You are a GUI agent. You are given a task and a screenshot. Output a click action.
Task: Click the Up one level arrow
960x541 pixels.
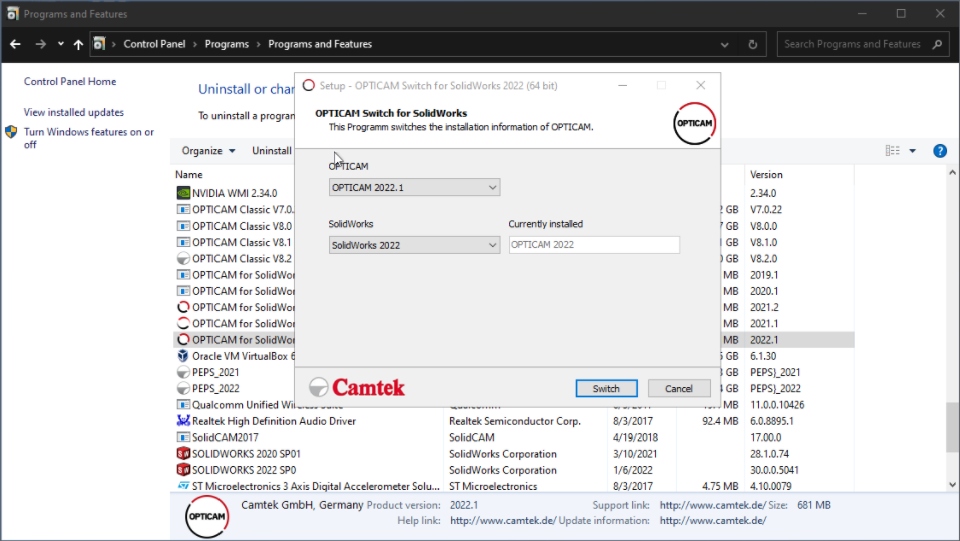point(78,44)
